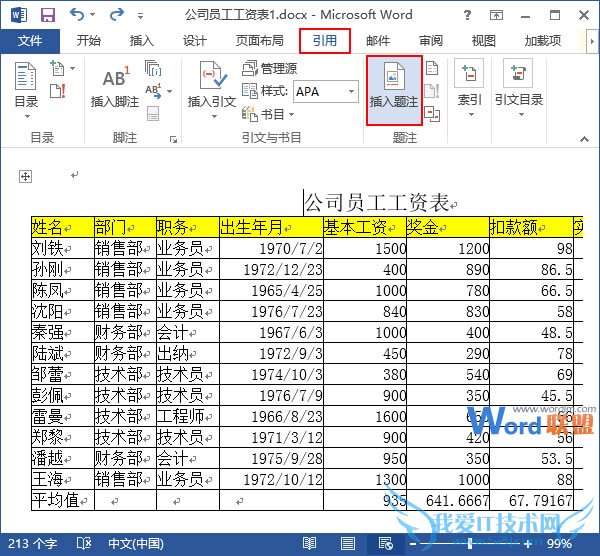Switch to the 插入 tab
The image size is (600, 556).
pos(142,41)
